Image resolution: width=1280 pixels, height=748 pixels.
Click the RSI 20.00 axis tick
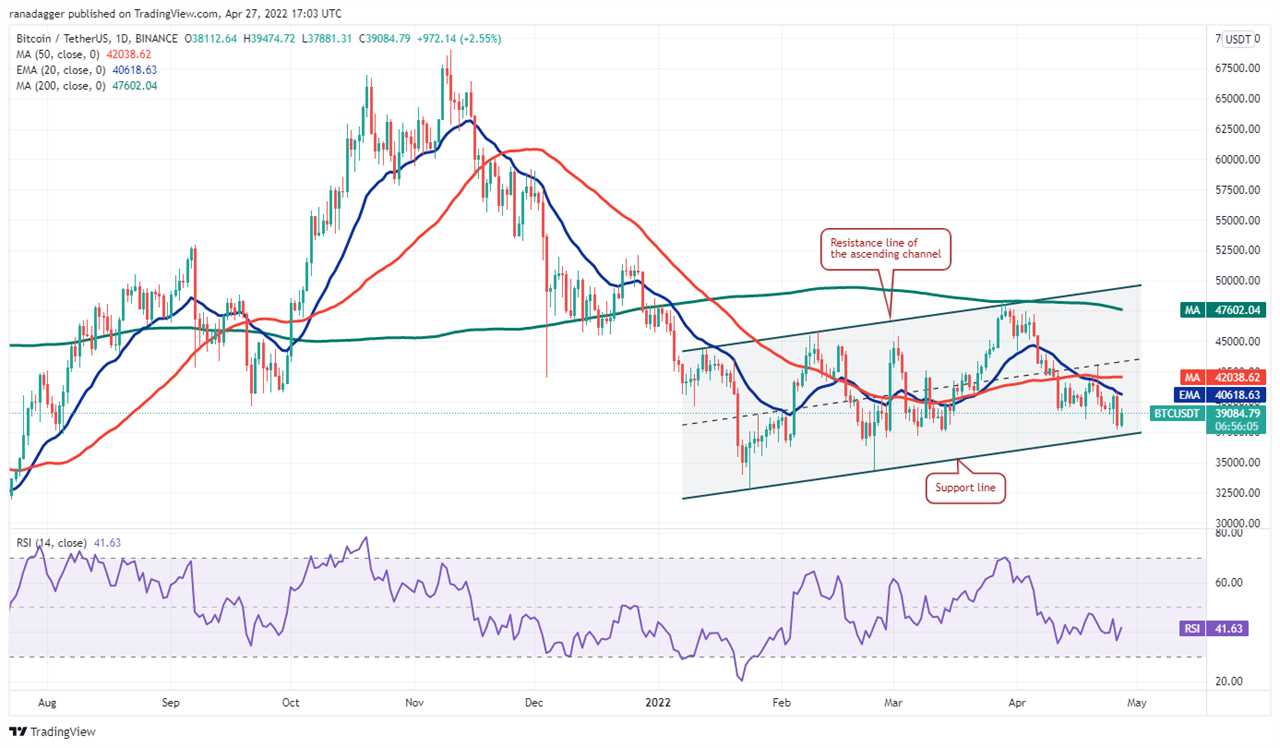(1228, 681)
